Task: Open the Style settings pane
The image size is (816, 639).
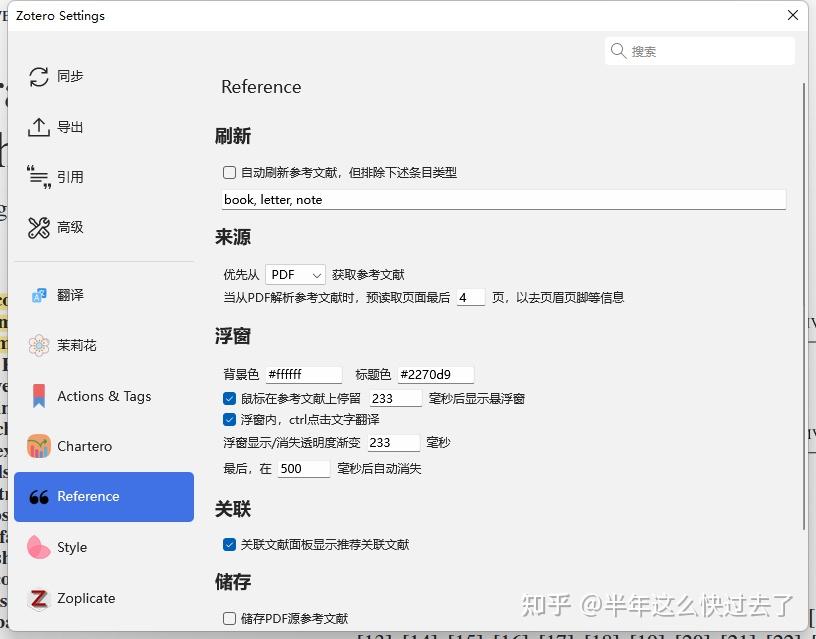Action: (x=74, y=547)
